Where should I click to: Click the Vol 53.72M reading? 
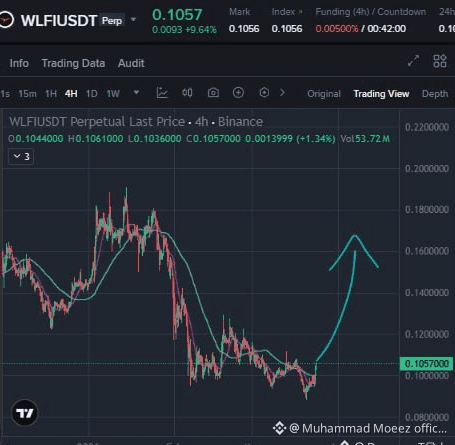(x=365, y=139)
